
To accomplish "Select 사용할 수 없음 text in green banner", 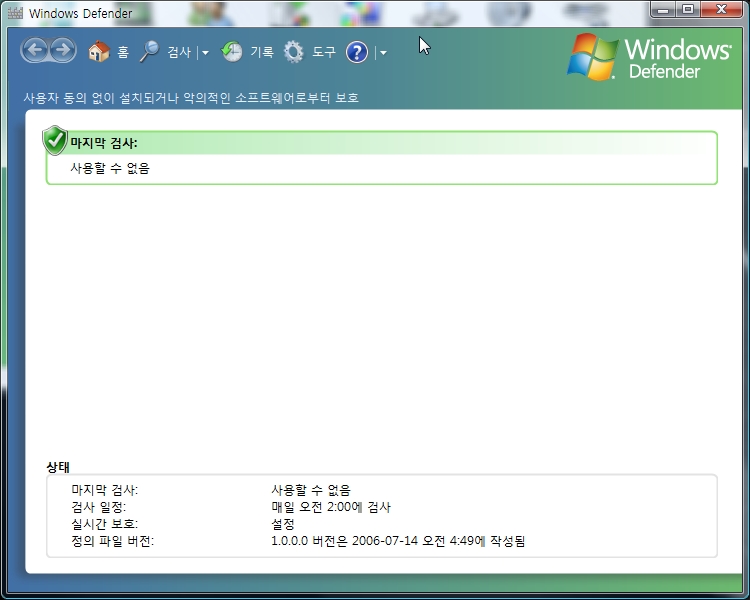I will pyautogui.click(x=110, y=168).
